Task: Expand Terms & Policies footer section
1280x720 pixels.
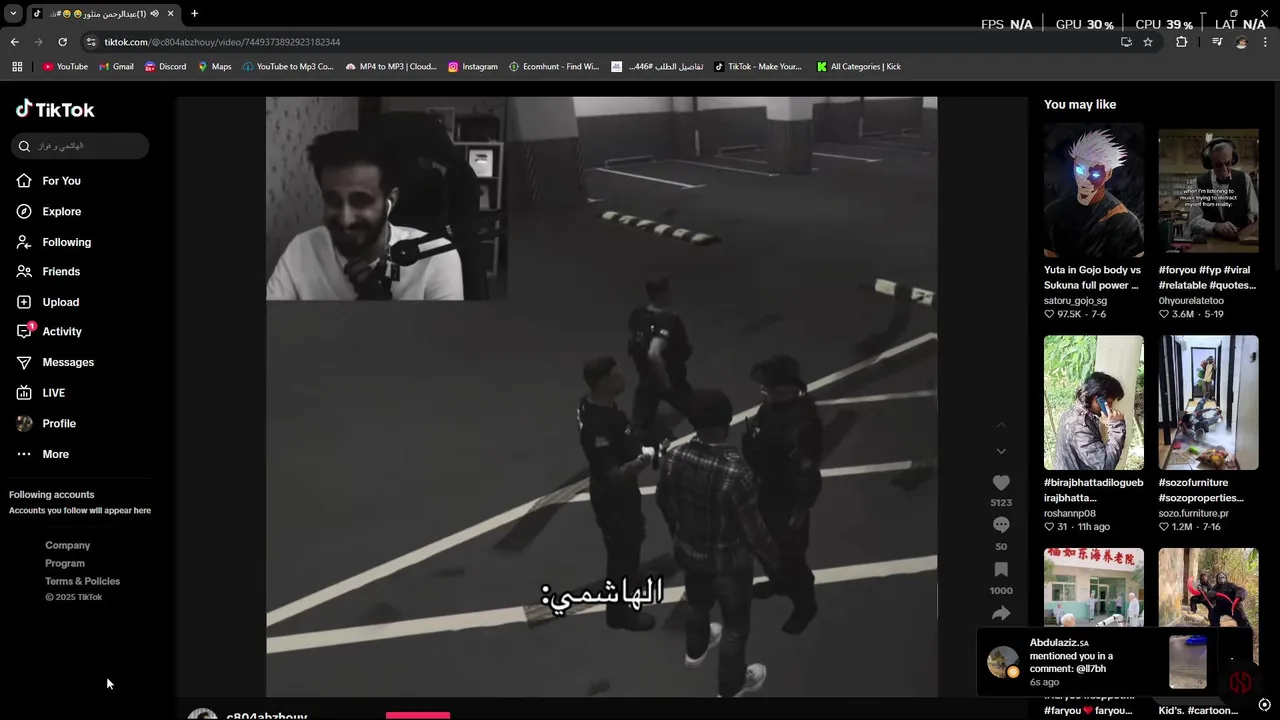Action: coord(82,581)
